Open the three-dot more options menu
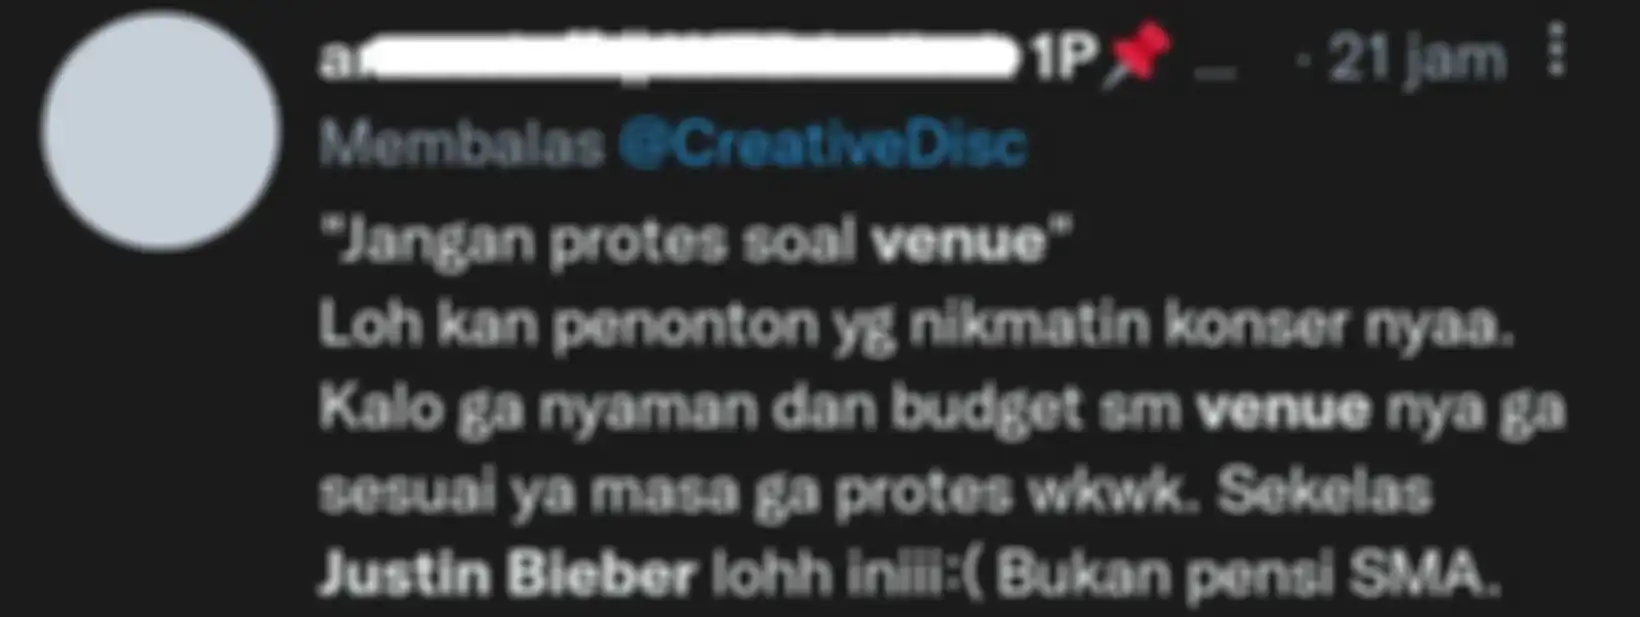1640x617 pixels. (1556, 50)
